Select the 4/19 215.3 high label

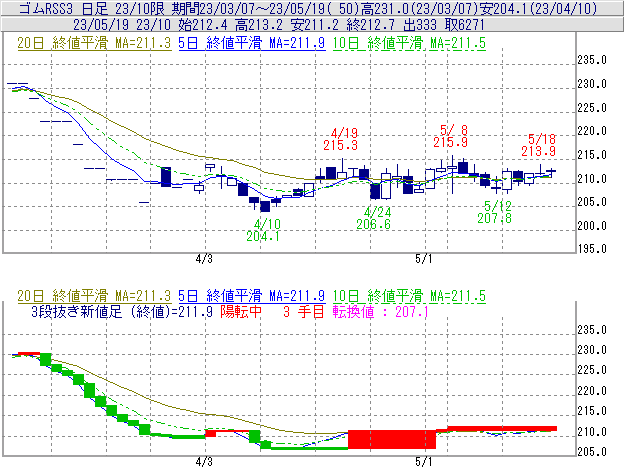(341, 139)
